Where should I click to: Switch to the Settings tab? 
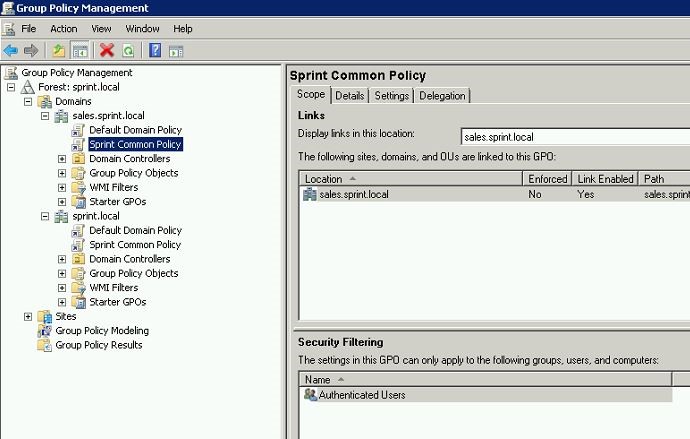392,95
